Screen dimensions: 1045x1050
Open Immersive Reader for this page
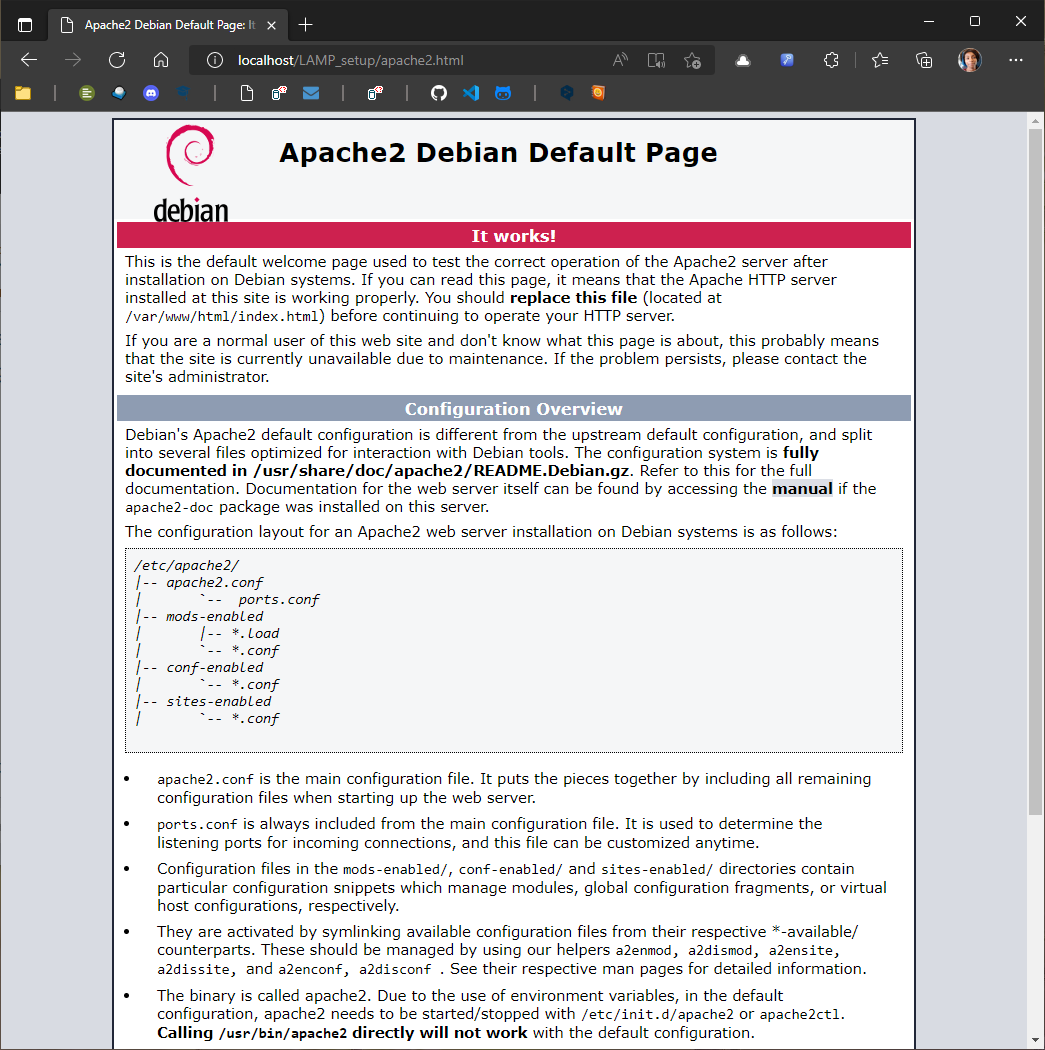[656, 60]
